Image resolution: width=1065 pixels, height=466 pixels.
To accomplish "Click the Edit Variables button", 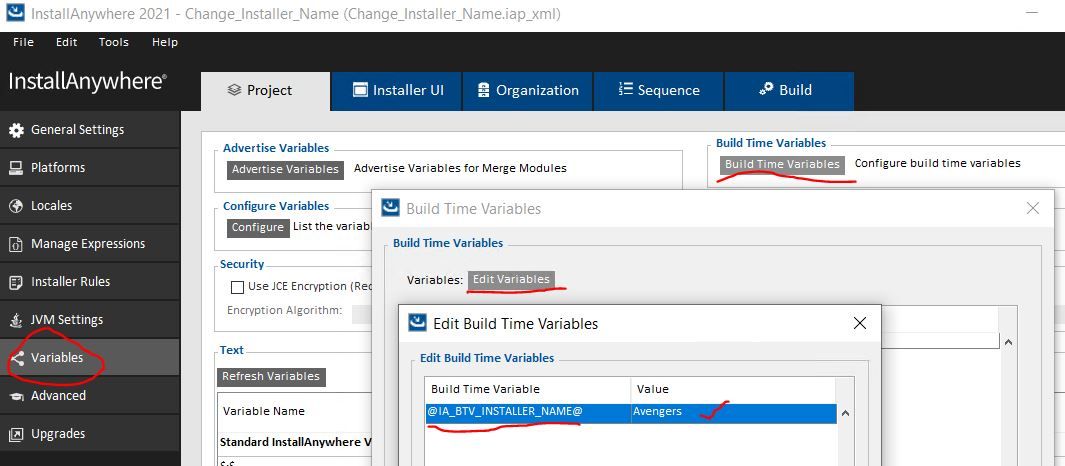I will (x=511, y=279).
